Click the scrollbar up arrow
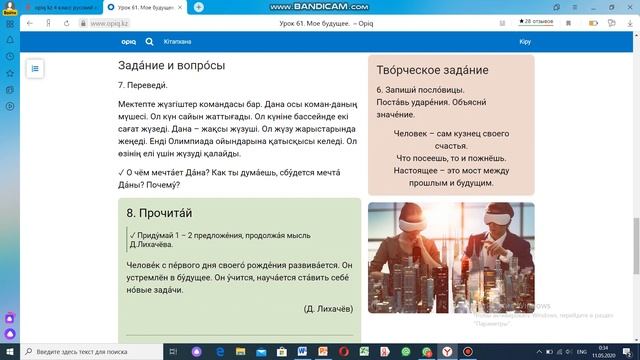Viewport: 640px width, 360px height. (x=636, y=36)
